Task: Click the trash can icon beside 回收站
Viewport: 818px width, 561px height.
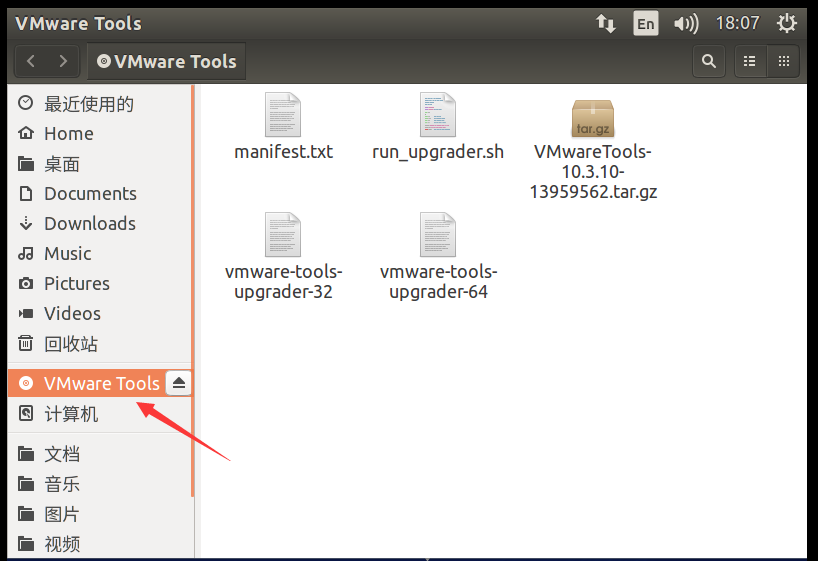Action: click(26, 343)
